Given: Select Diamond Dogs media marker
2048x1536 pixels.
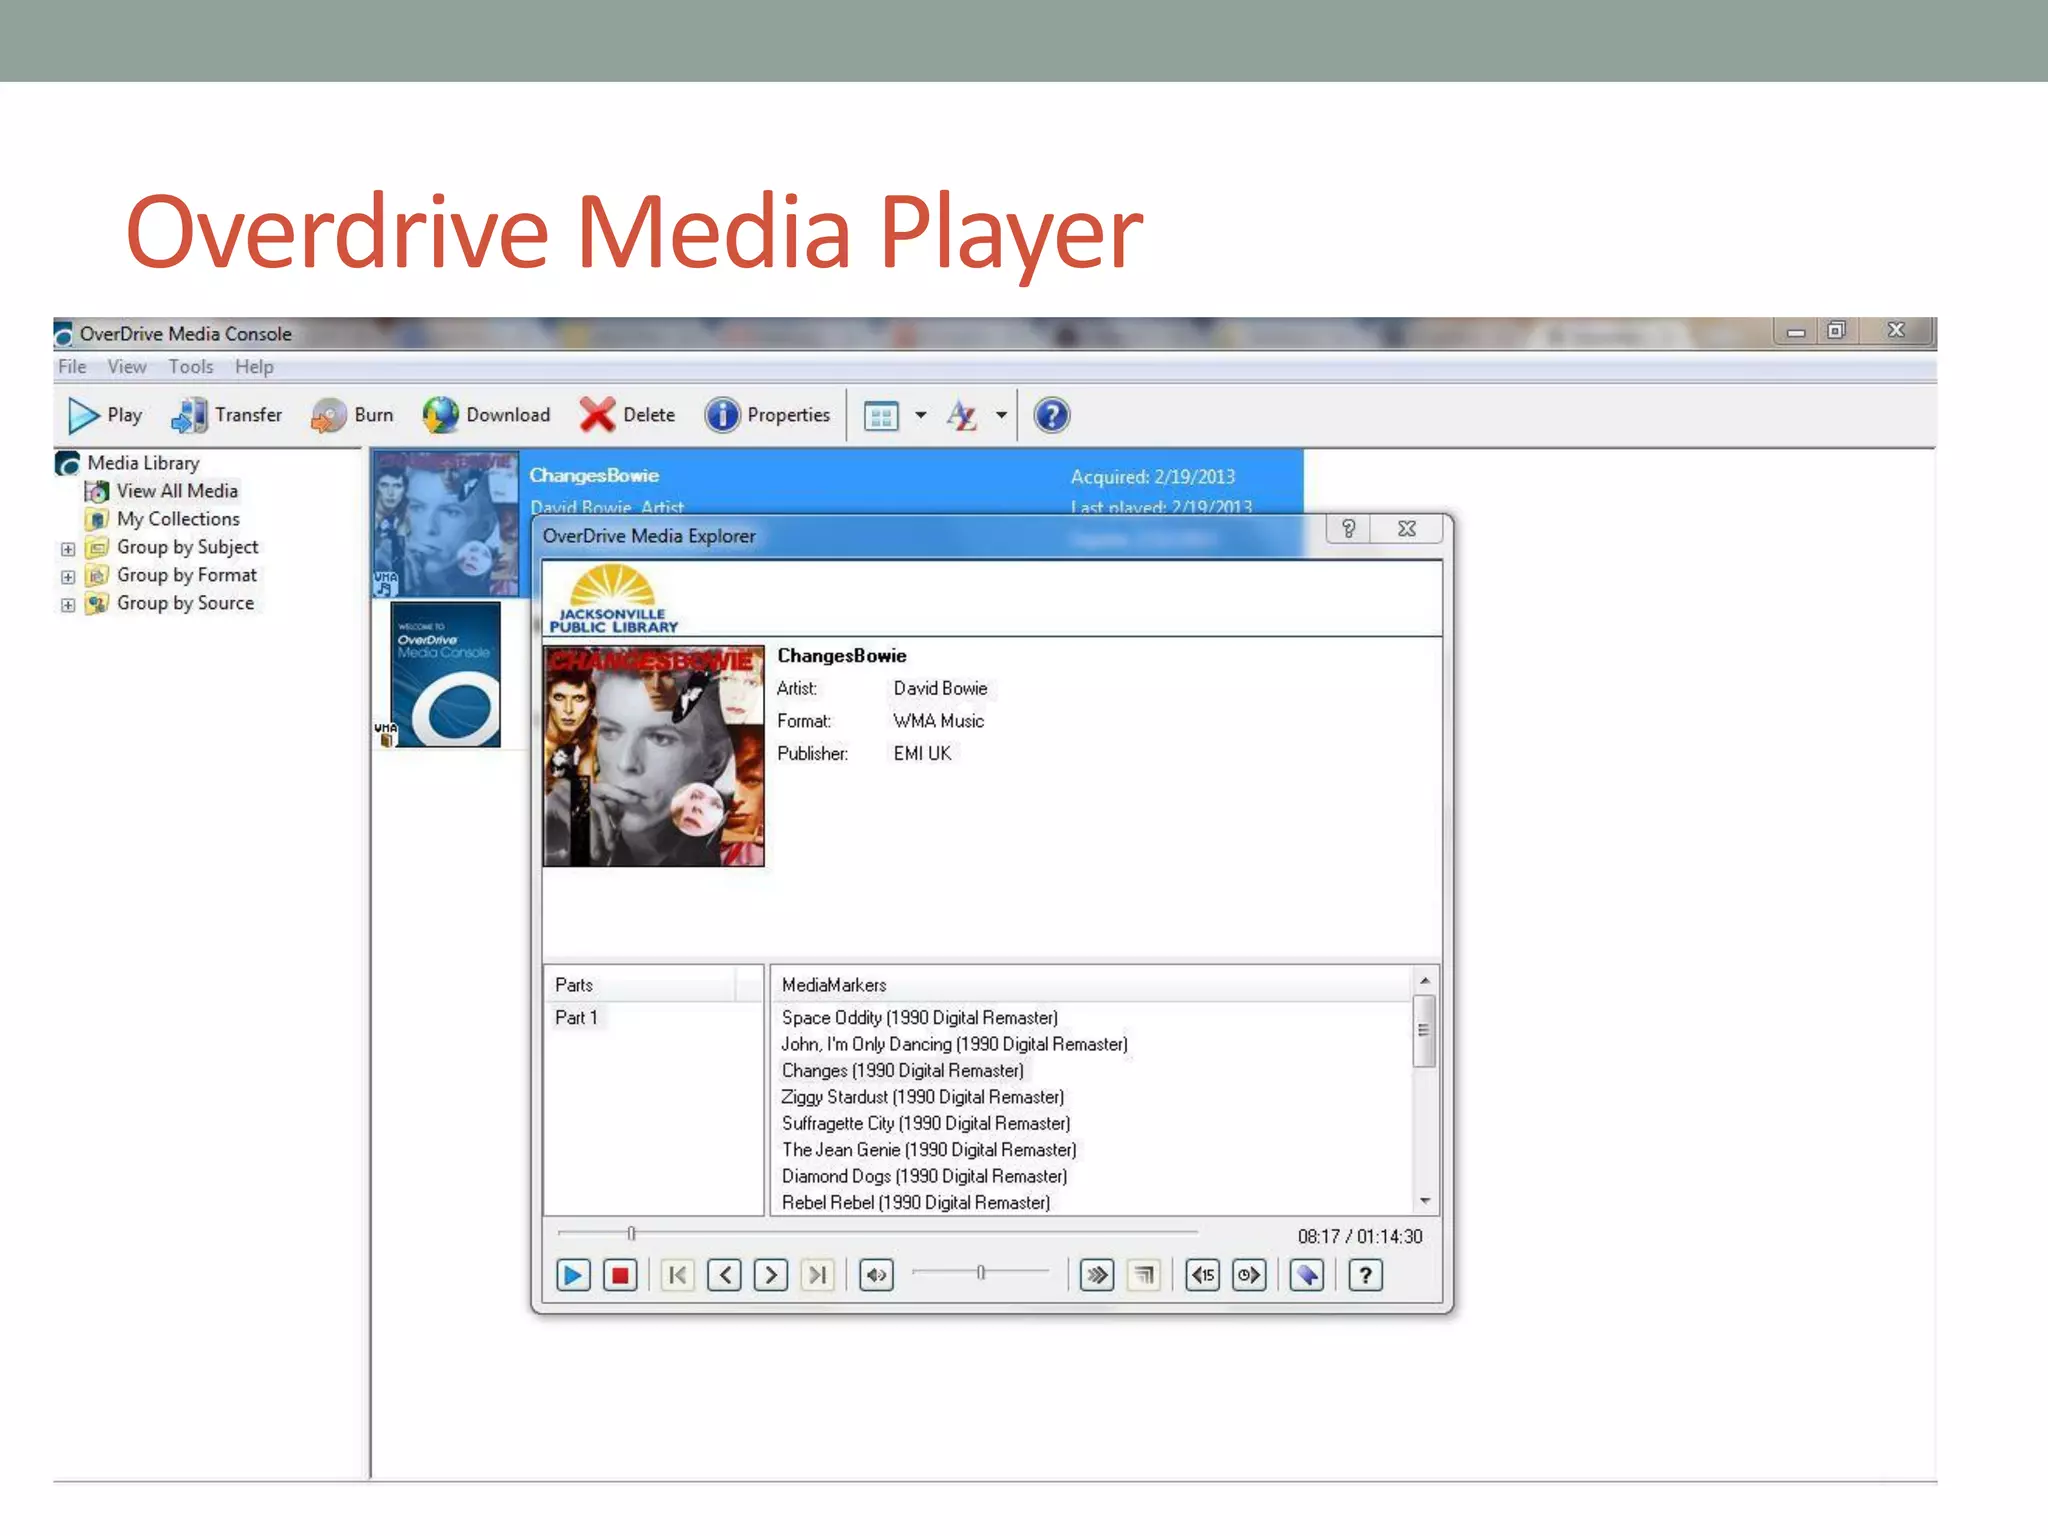Looking at the screenshot, I should 924,1177.
